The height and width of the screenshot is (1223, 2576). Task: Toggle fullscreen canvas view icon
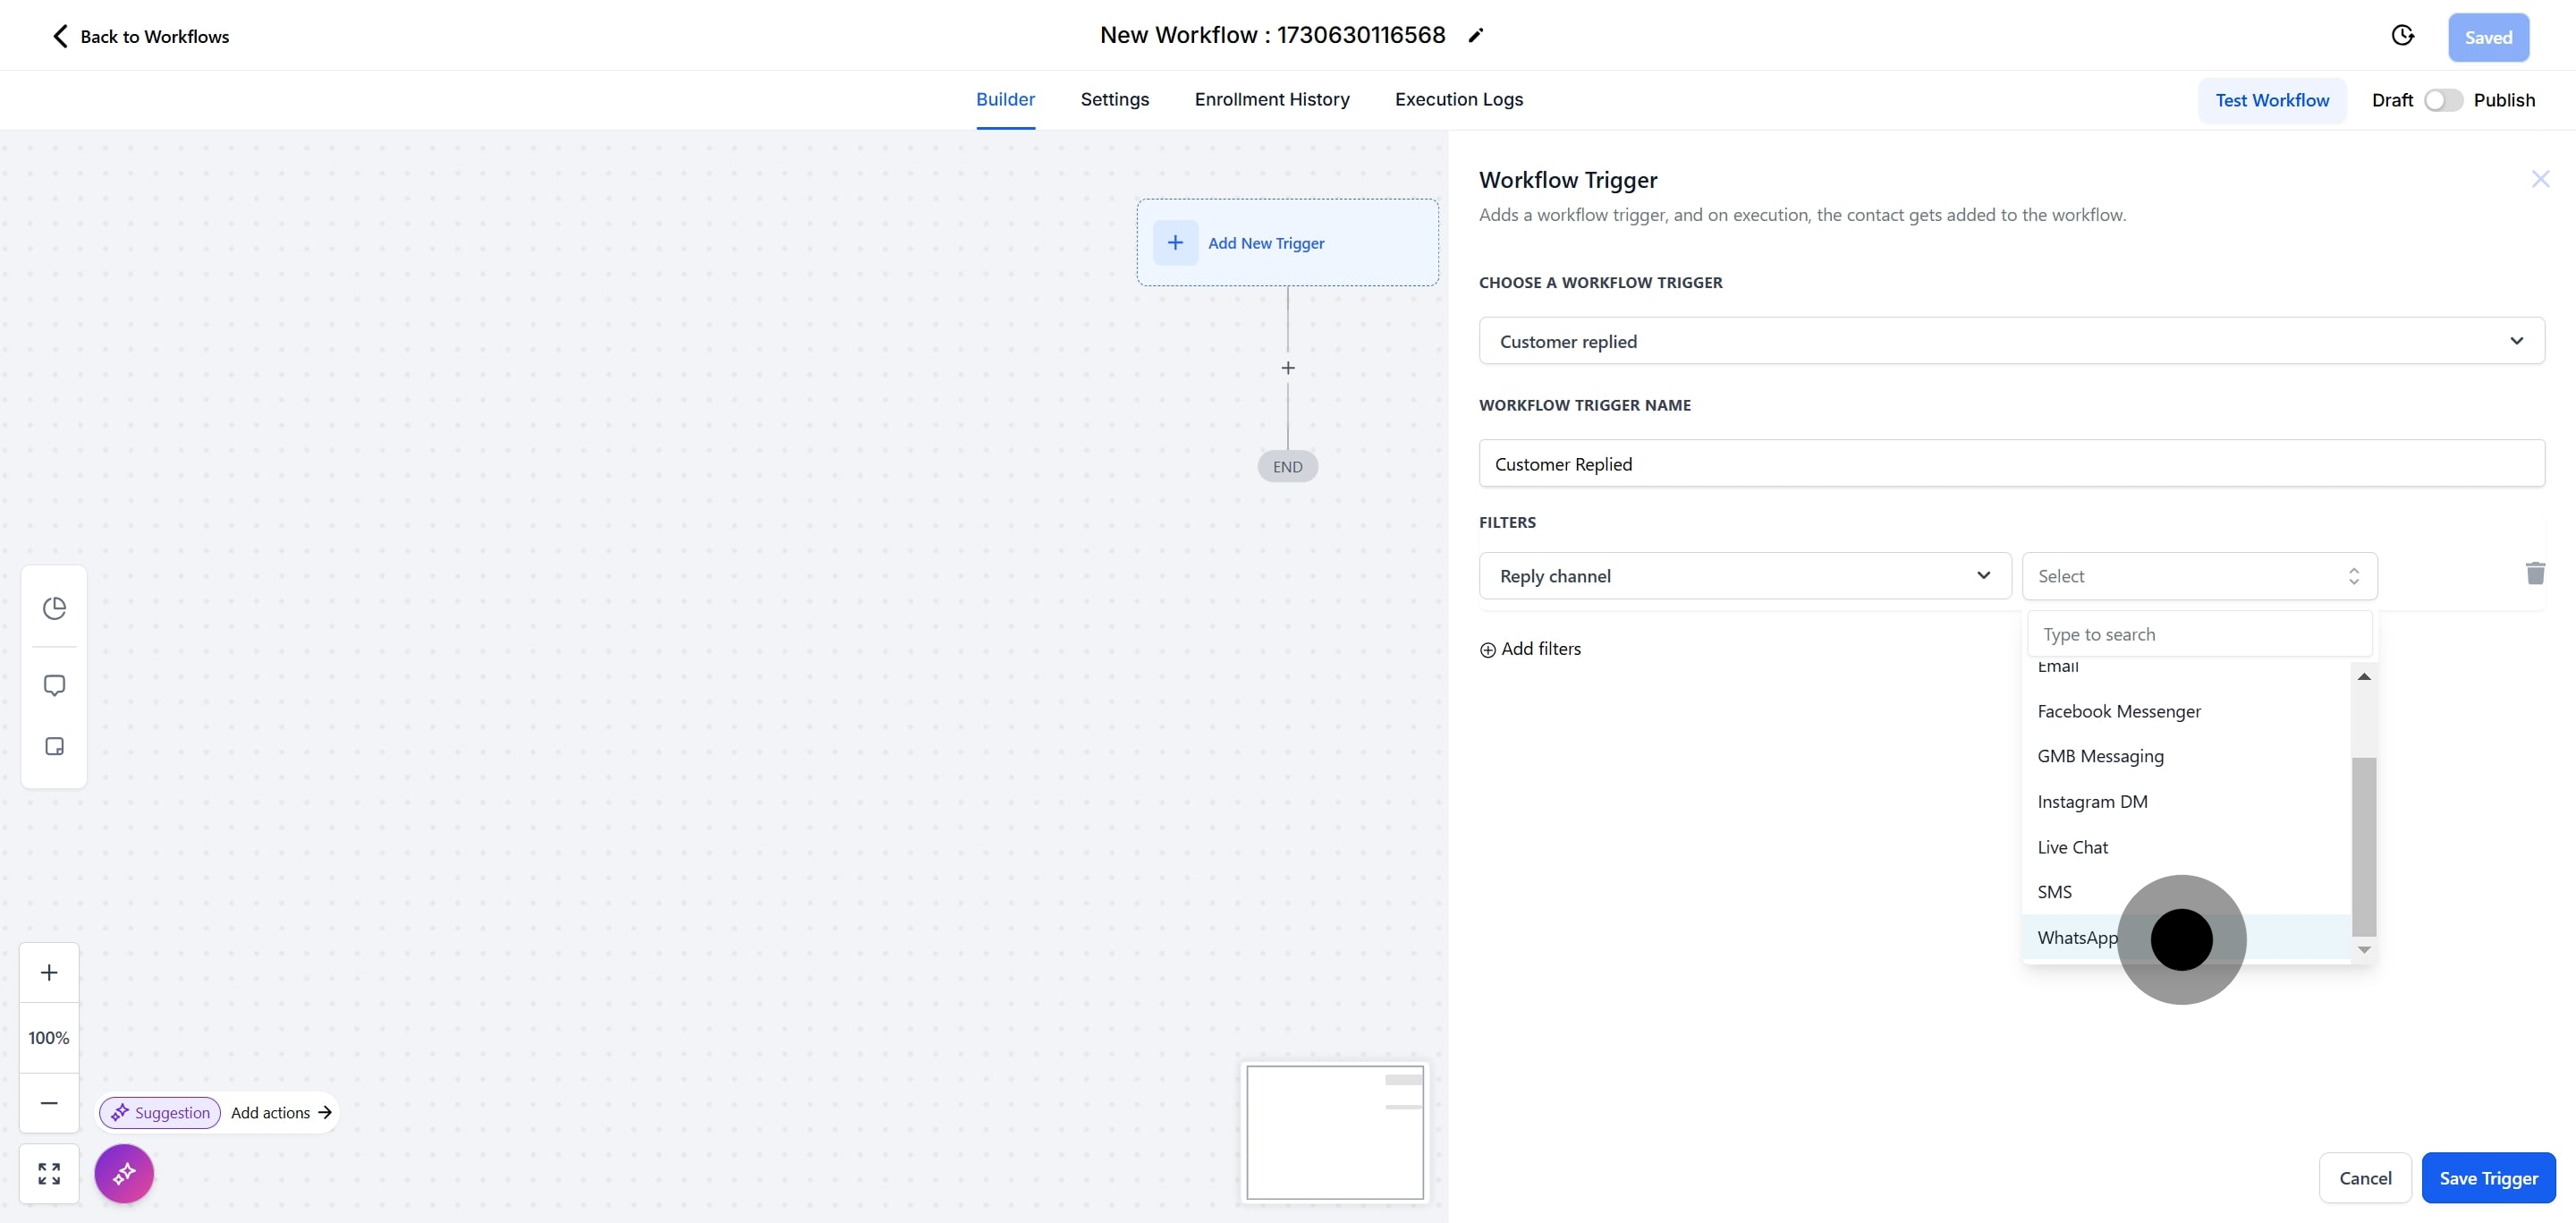[x=49, y=1173]
